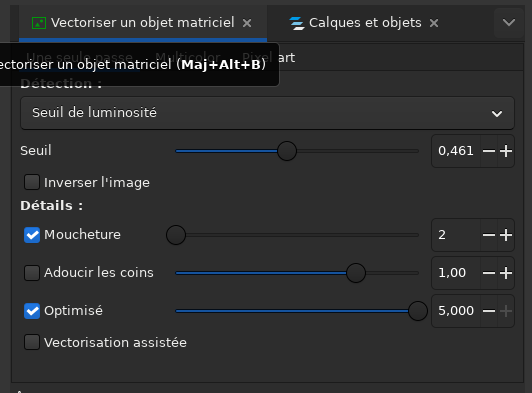Enable Adoucir les coins checkbox
Screen dimensions: 532x393
click(32, 273)
